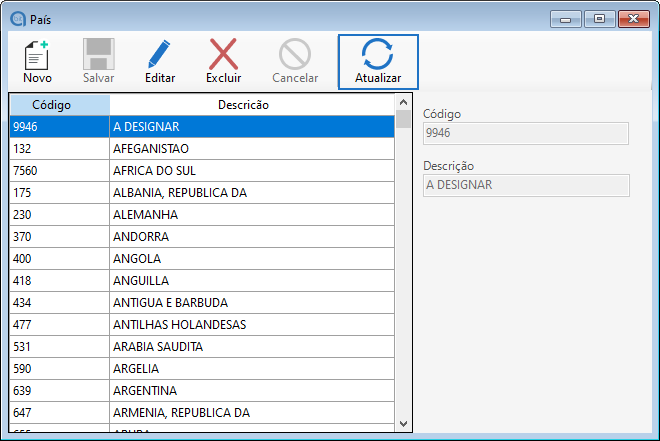Select the ANTILHAS HOLANDESAS row

click(200, 325)
